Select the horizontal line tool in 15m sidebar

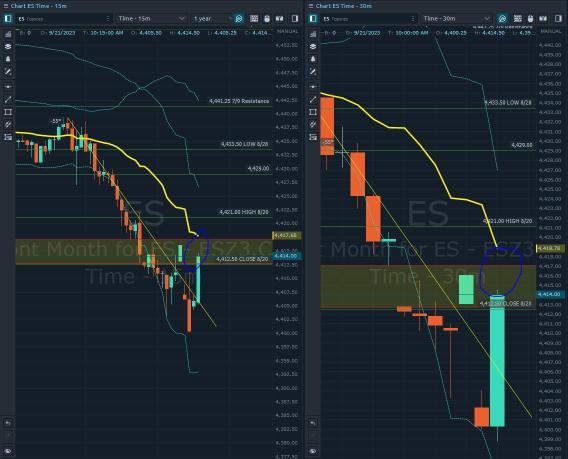click(x=8, y=87)
